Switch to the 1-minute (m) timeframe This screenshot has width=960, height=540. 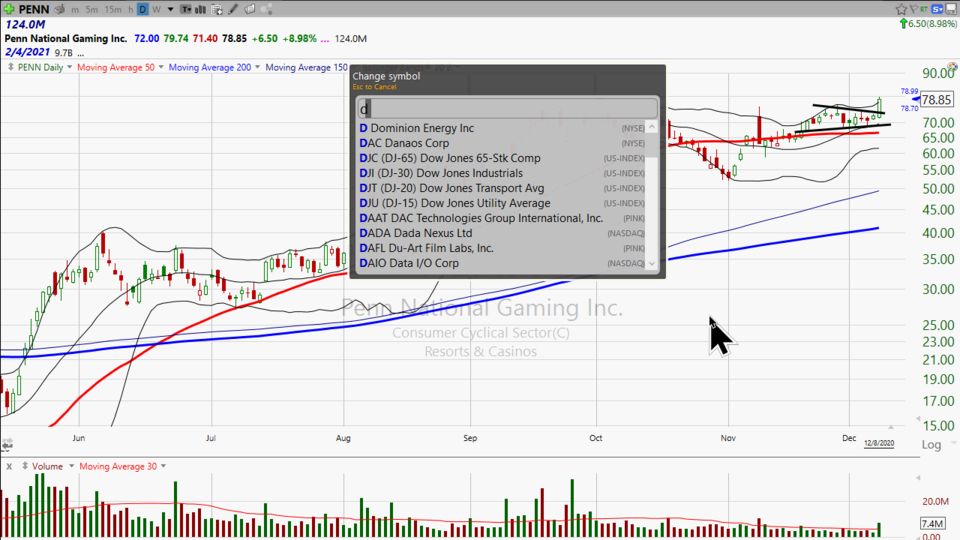click(x=75, y=9)
